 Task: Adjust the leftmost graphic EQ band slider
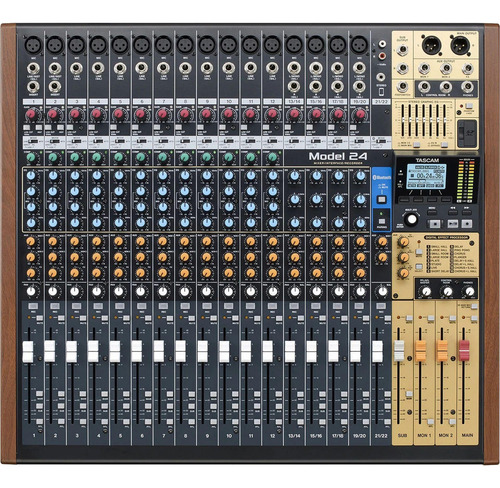tap(403, 120)
